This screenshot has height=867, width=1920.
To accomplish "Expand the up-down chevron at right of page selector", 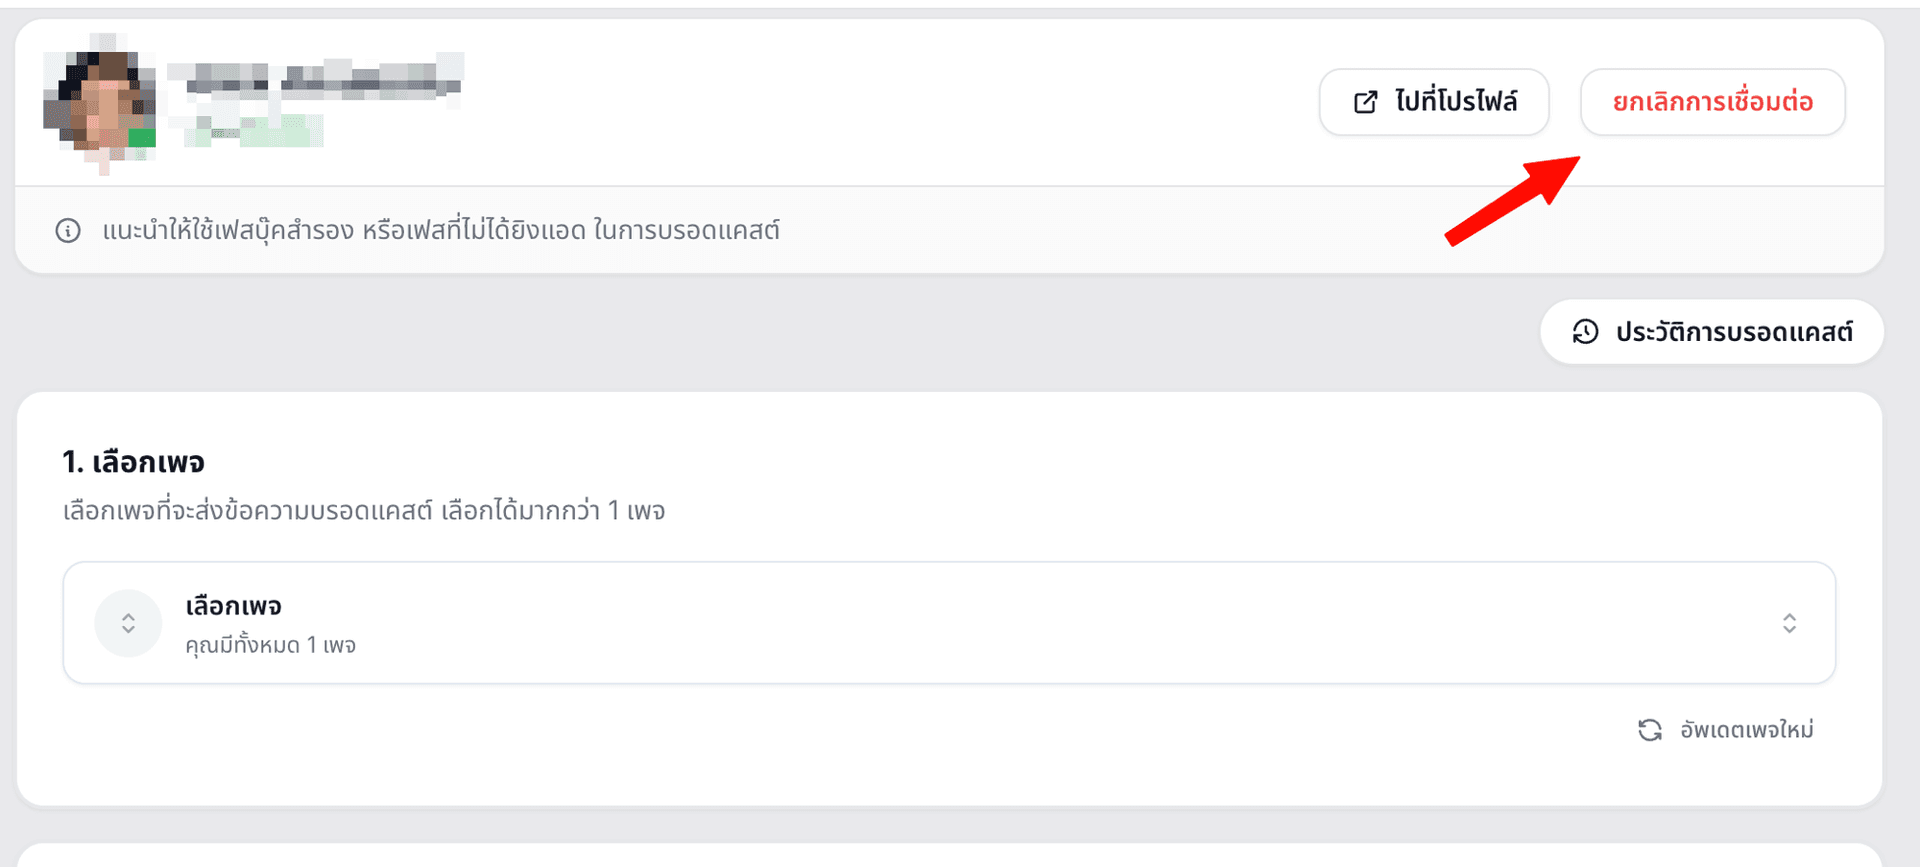I will point(1789,623).
